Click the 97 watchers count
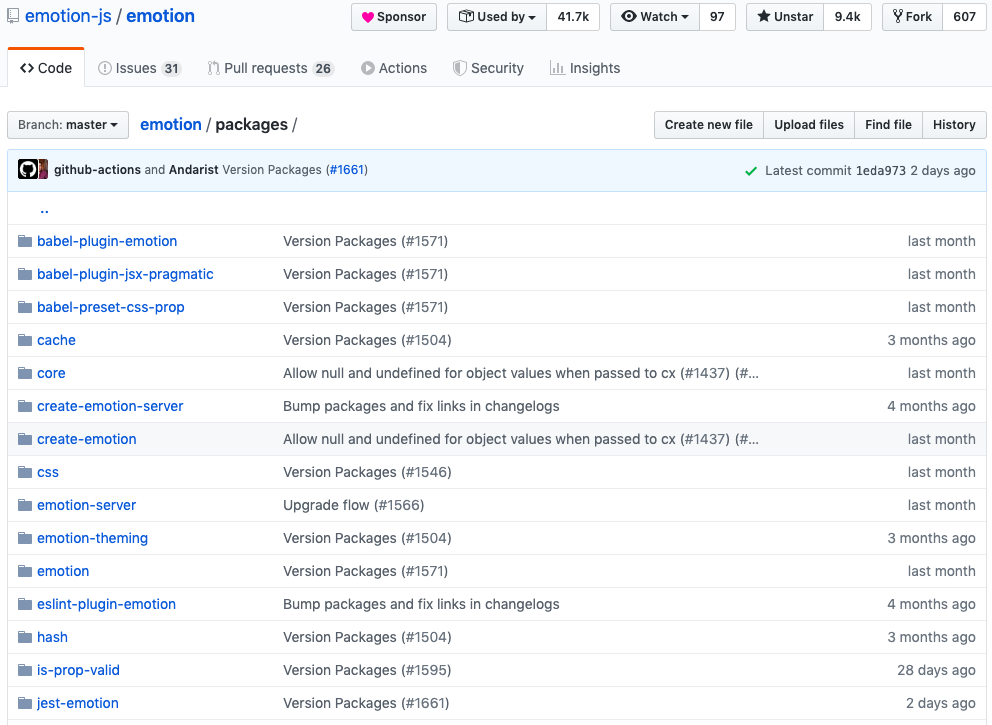Screen dimensions: 992x725 coord(717,16)
